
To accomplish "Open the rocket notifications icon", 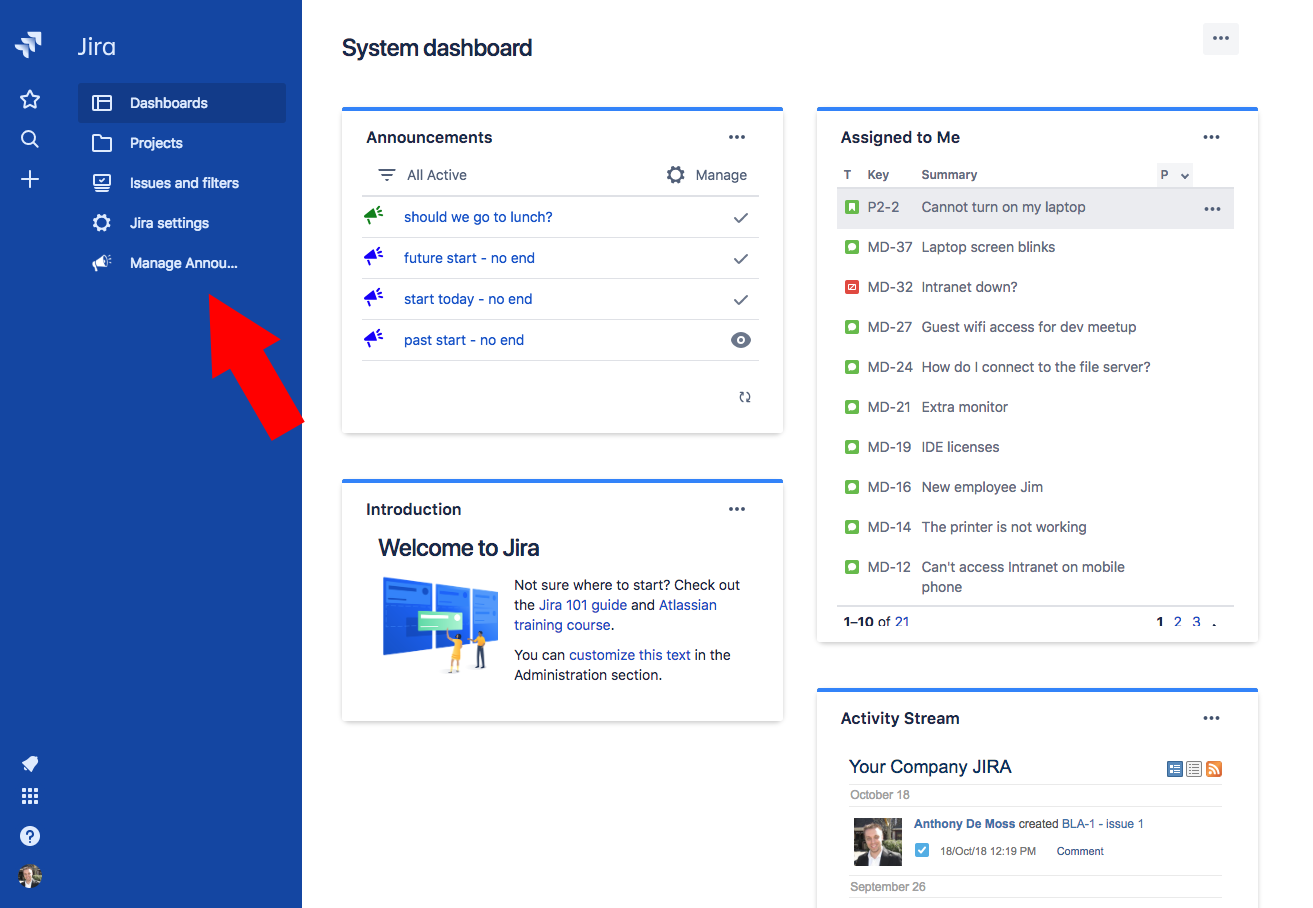I will 30,764.
